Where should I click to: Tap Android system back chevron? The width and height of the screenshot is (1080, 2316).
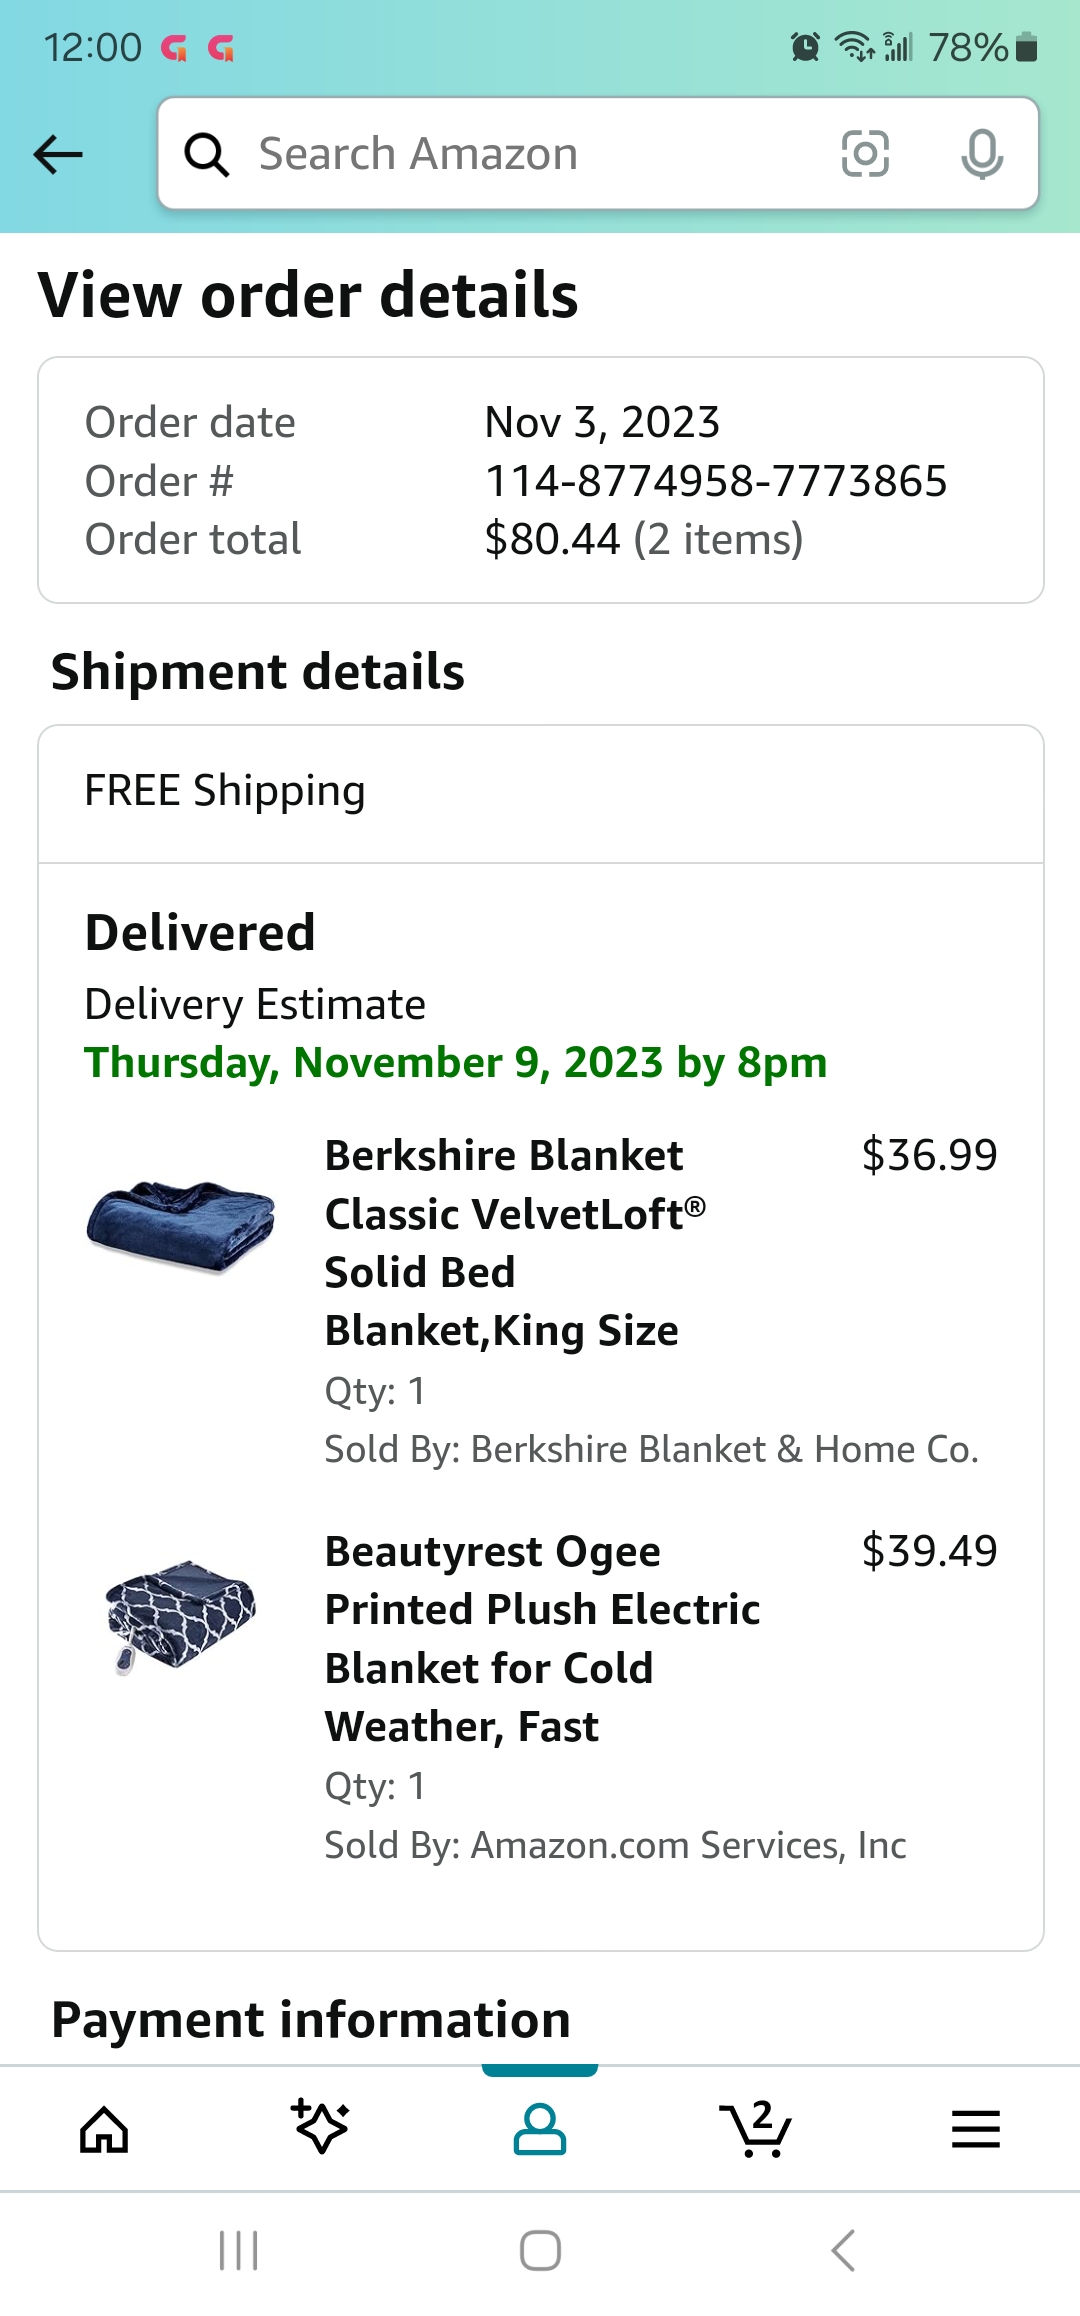843,2251
